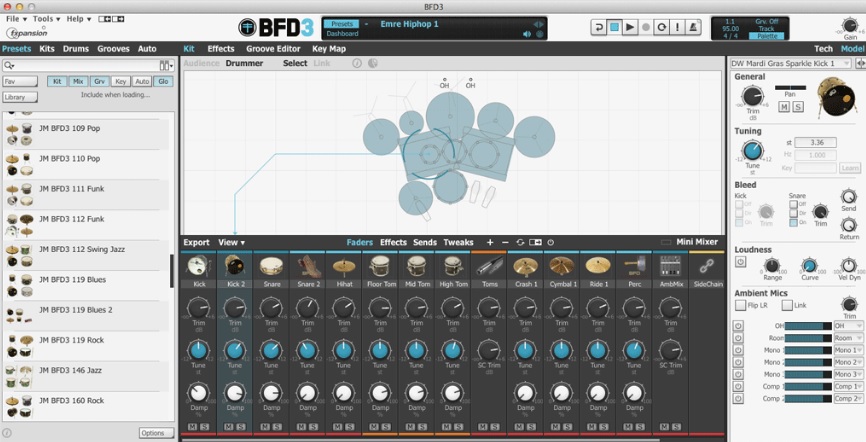Mute the drum with General M button
Screen dimensions: 866x442
point(784,107)
